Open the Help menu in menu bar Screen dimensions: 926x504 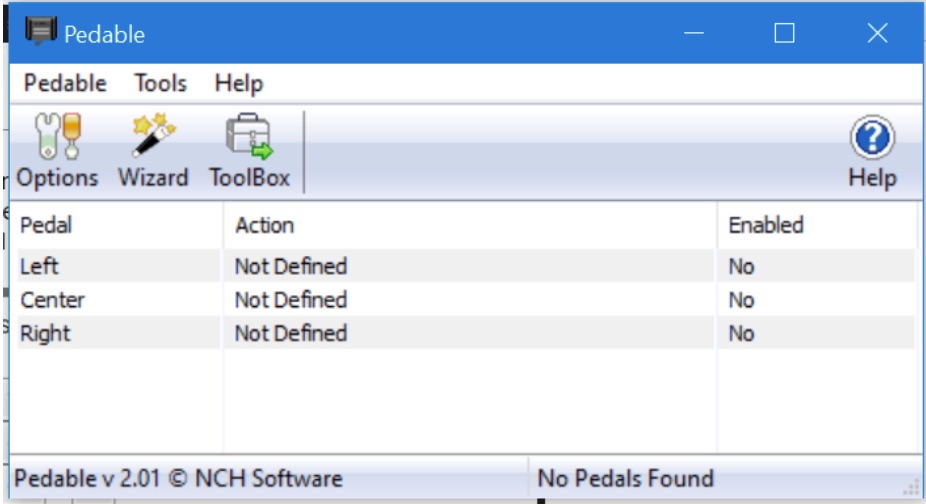(x=238, y=83)
